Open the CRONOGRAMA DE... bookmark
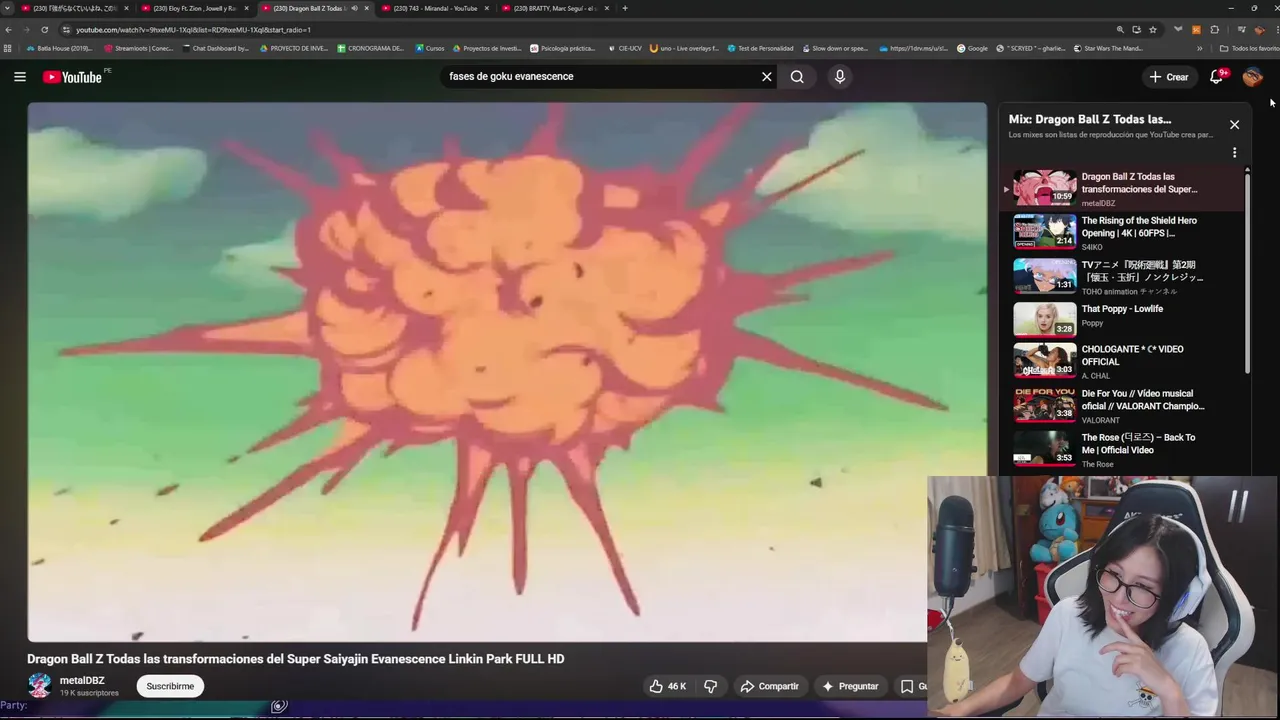 (371, 48)
